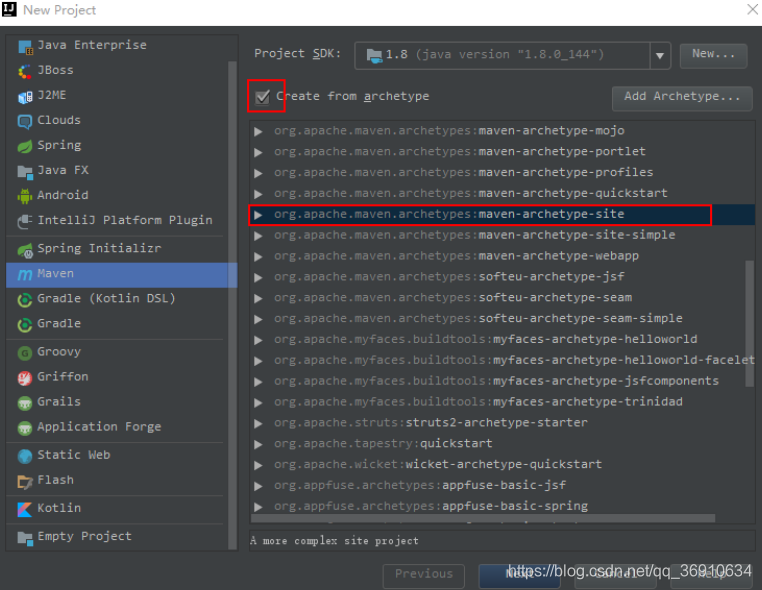Select softeu-archetype-seam archetype row
762x590 pixels.
coord(502,297)
